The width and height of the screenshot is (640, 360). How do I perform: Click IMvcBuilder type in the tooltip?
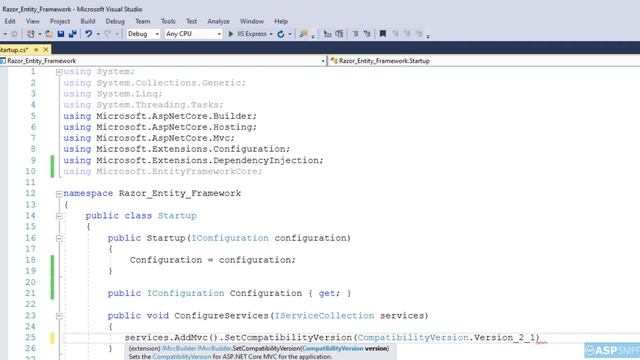[179, 349]
